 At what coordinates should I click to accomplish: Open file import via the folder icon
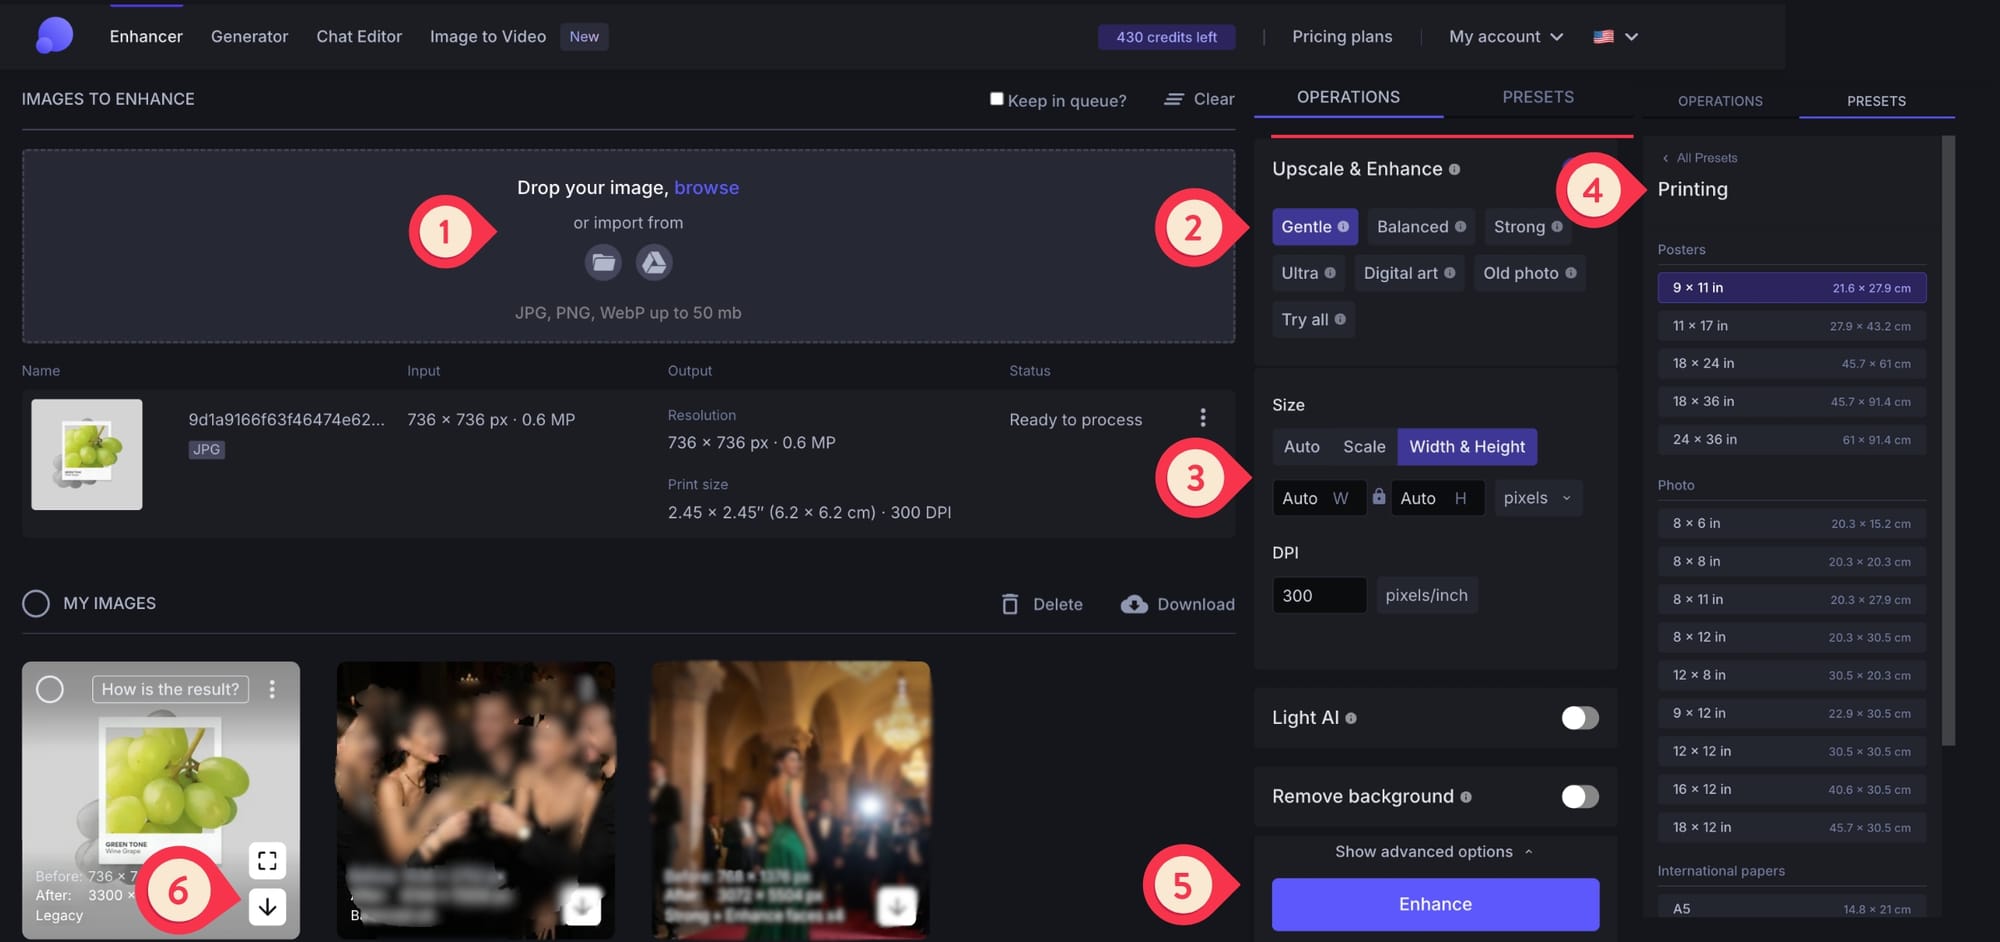(603, 262)
